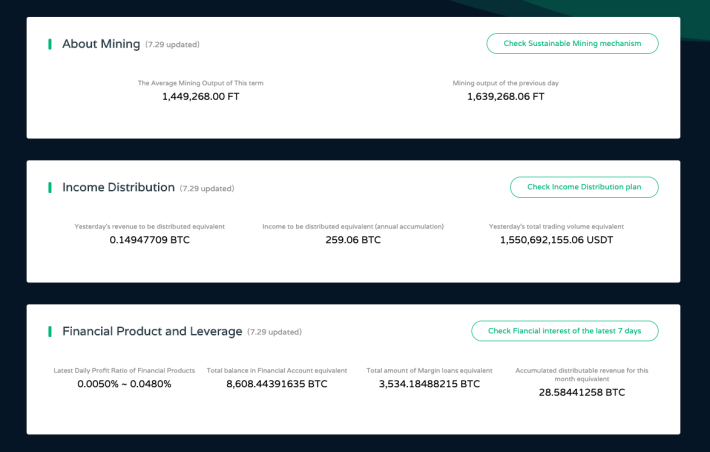710x452 pixels.
Task: Click green bar beside Financial Product and Leverage
Action: tap(50, 332)
